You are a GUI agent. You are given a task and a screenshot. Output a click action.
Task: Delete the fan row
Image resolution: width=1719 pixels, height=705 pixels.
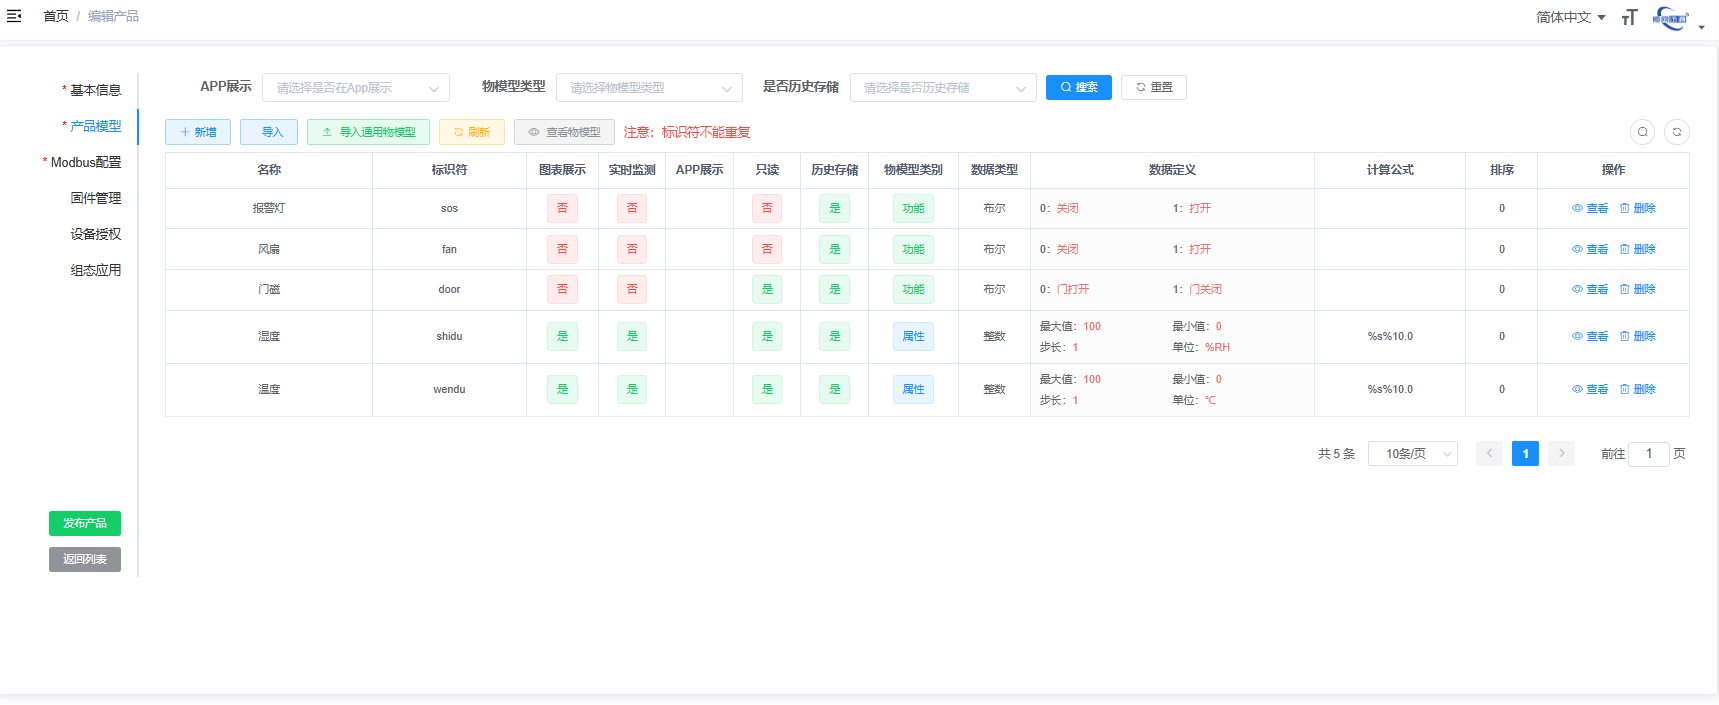(x=1638, y=249)
